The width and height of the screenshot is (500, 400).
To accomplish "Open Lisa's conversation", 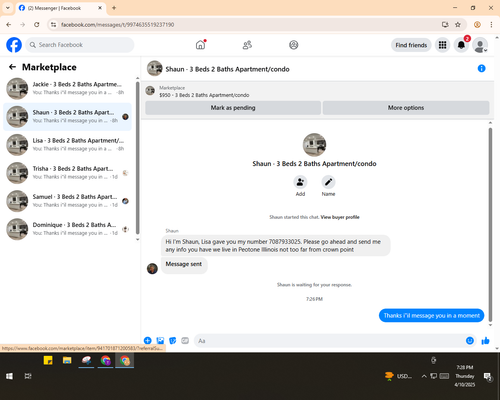I will tap(68, 145).
